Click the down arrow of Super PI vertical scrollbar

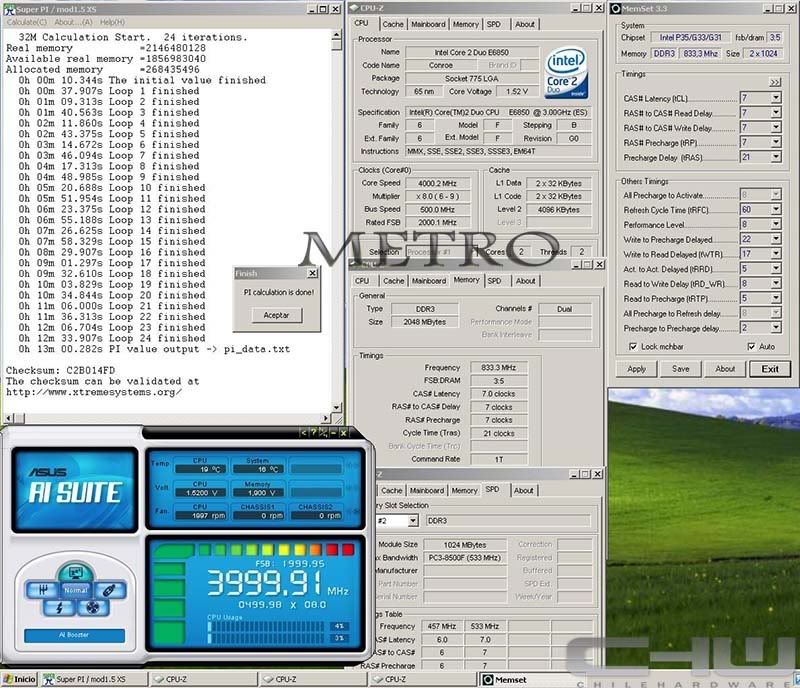336,407
